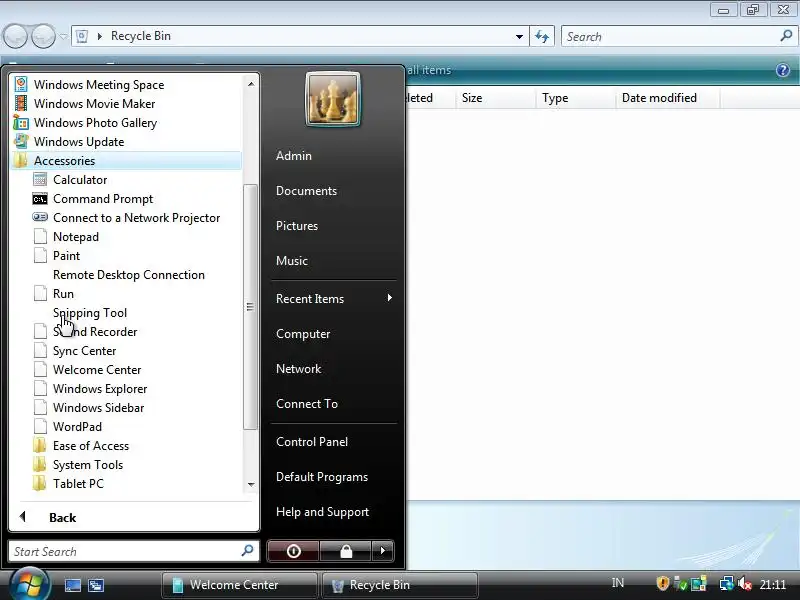Open Windows Meeting Space icon
The width and height of the screenshot is (800, 600).
click(21, 84)
